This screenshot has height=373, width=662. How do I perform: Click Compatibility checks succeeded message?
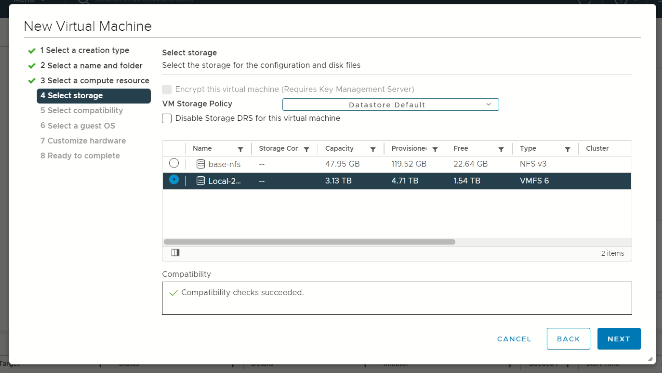242,292
